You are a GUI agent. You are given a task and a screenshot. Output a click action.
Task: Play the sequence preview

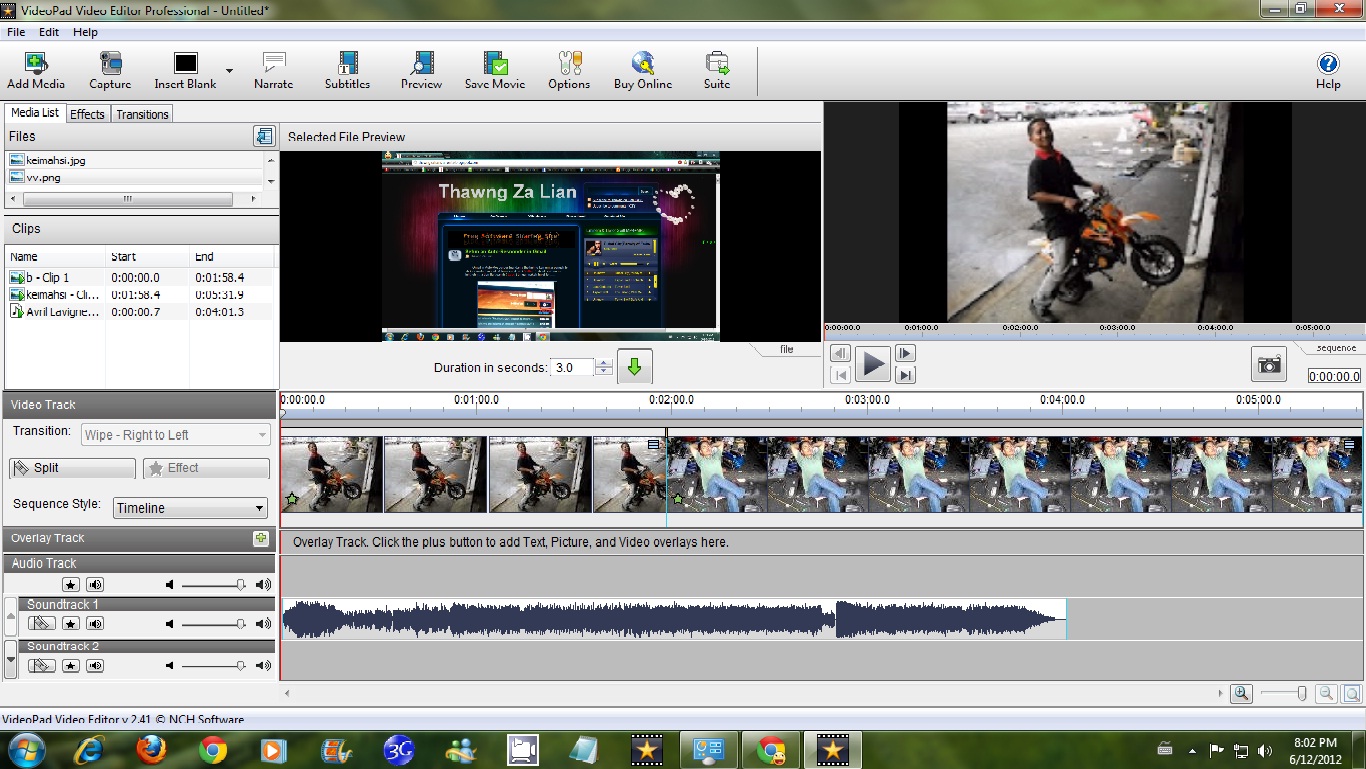pyautogui.click(x=872, y=364)
